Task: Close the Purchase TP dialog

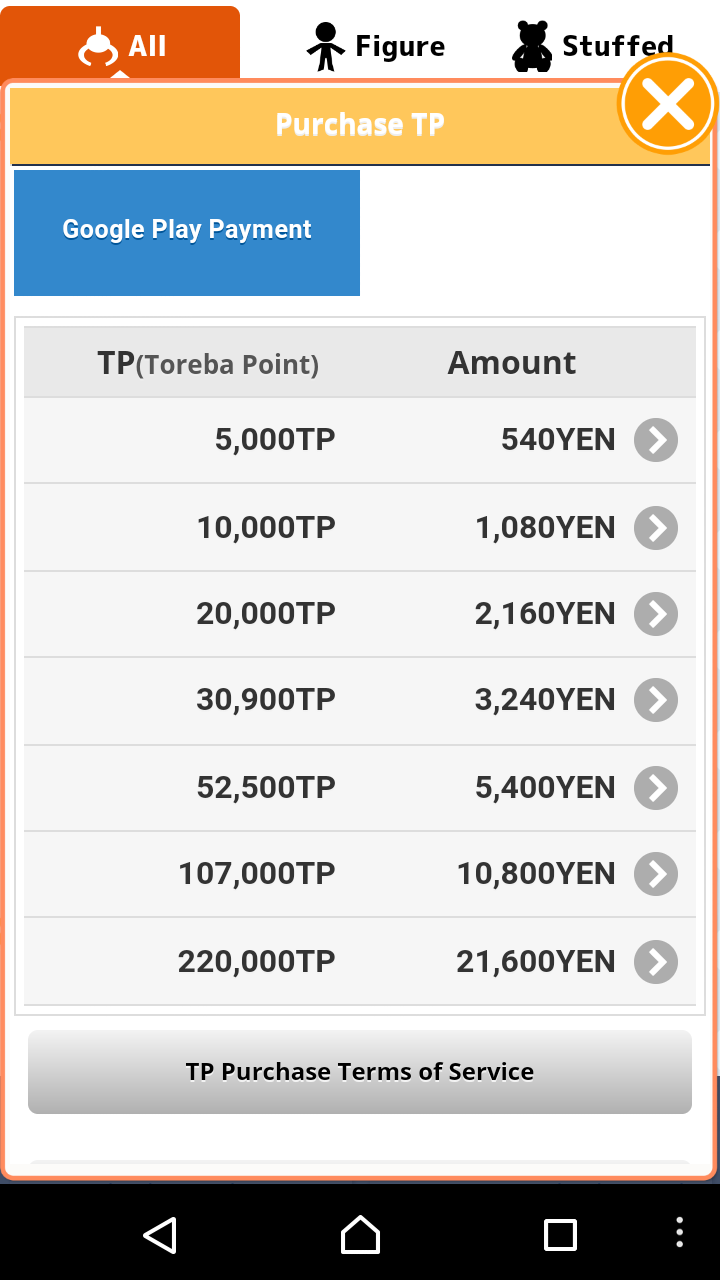Action: click(x=668, y=104)
